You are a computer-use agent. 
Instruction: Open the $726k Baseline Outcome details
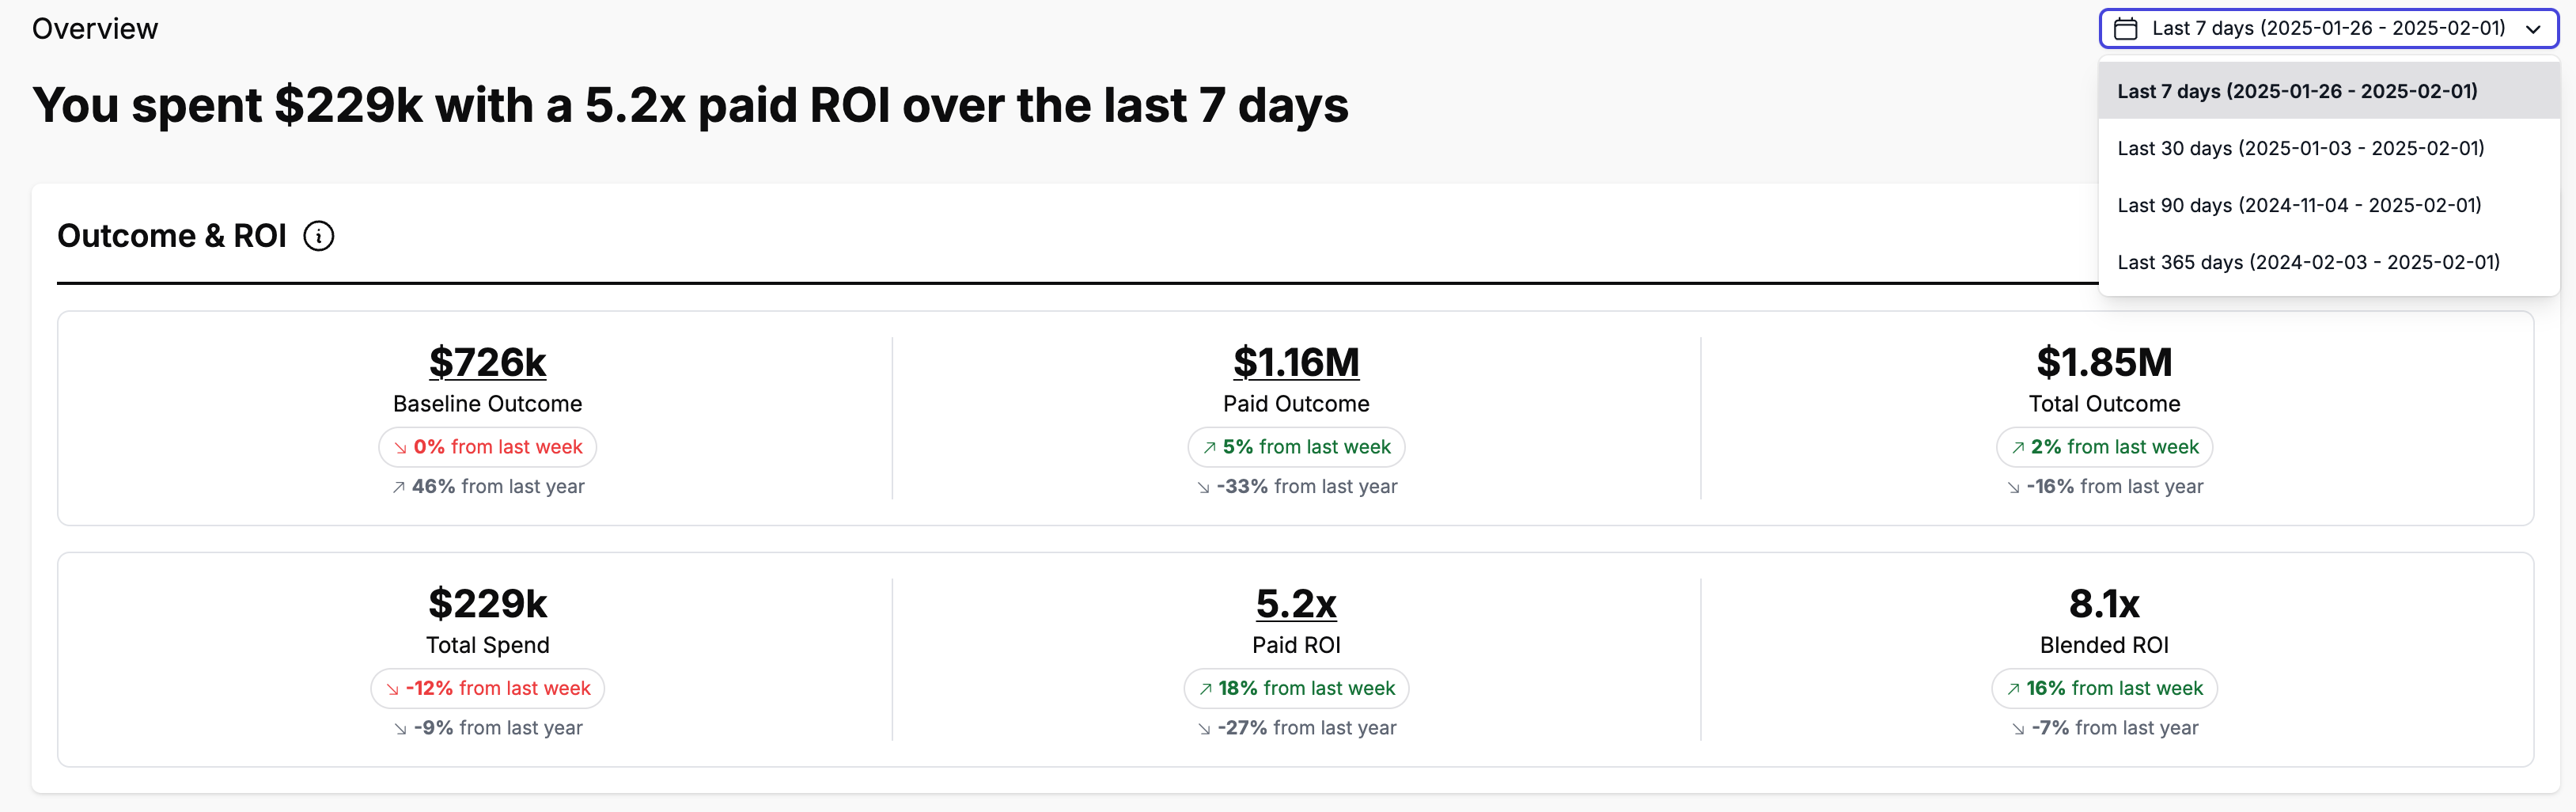[487, 362]
